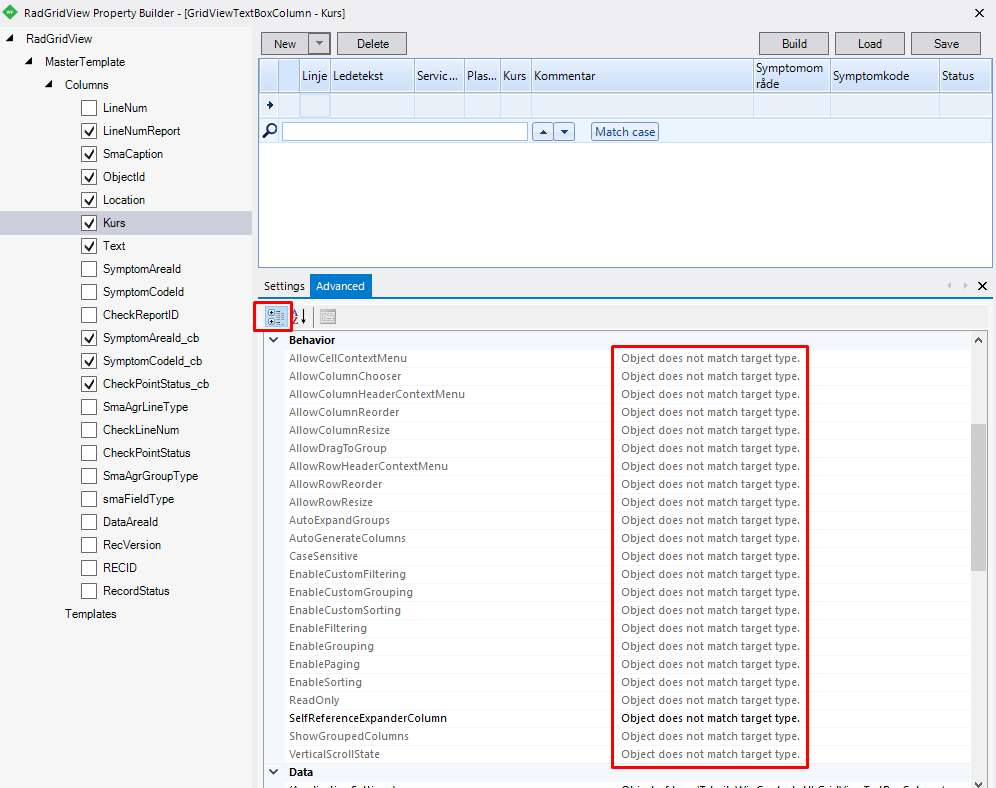
Task: Click the current row arrow indicator
Action: pos(270,105)
